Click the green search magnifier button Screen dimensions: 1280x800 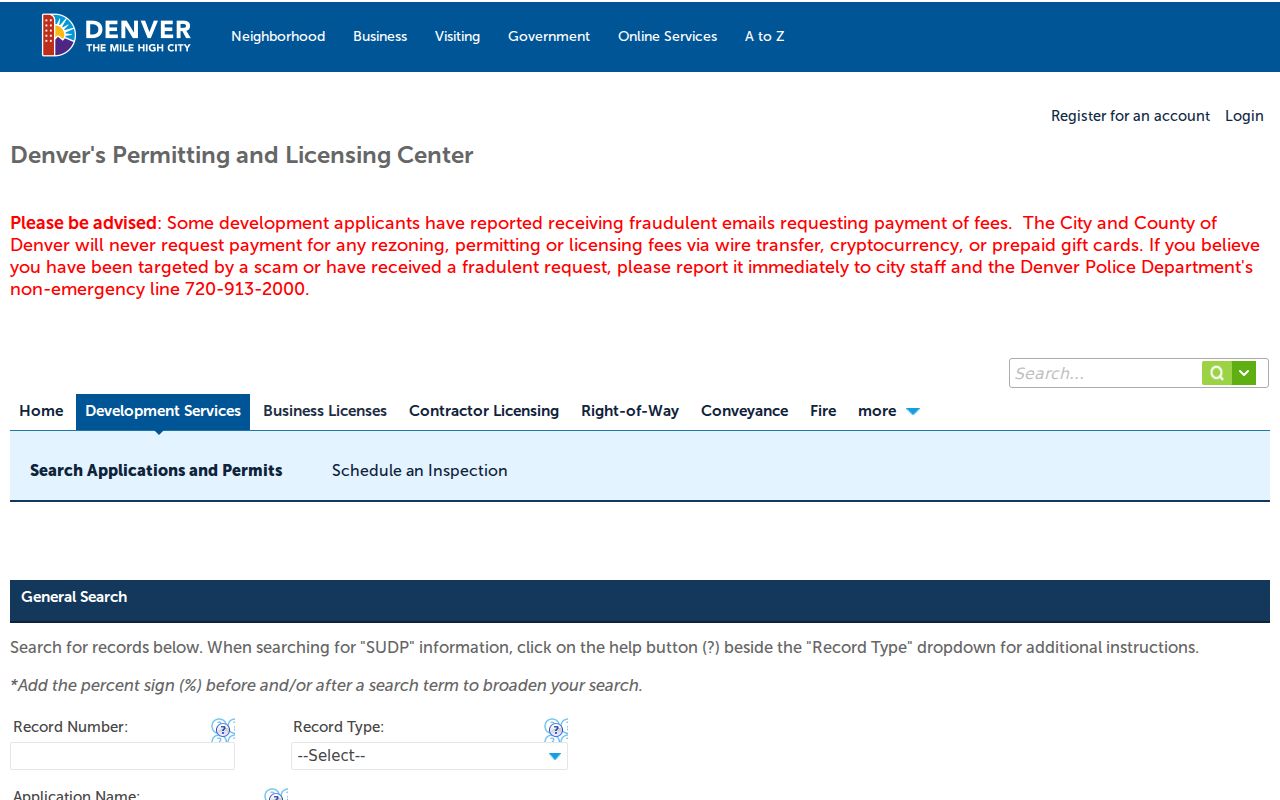click(x=1217, y=373)
